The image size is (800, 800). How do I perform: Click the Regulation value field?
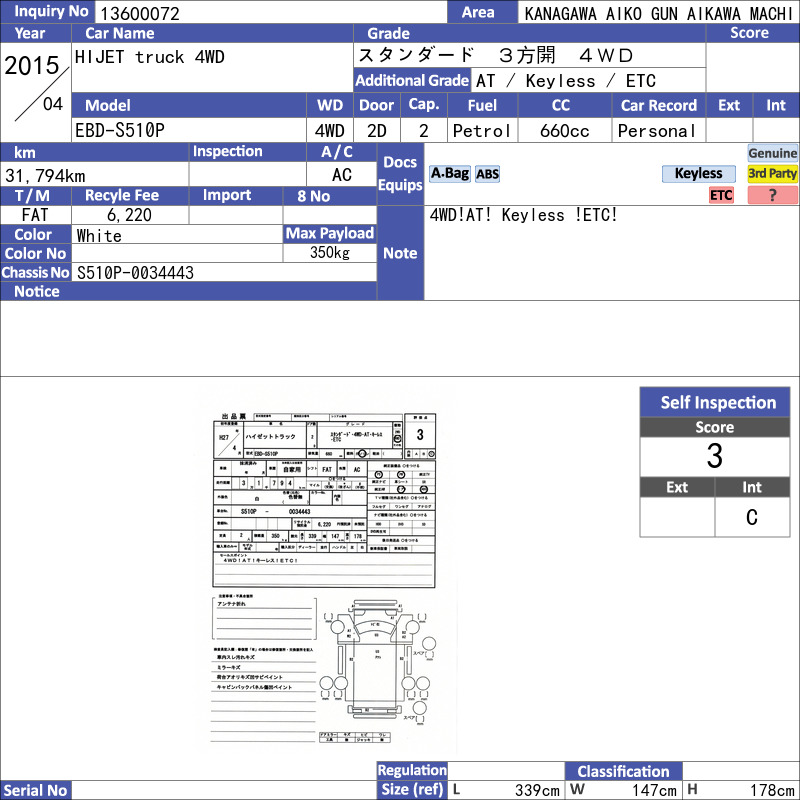(x=506, y=771)
